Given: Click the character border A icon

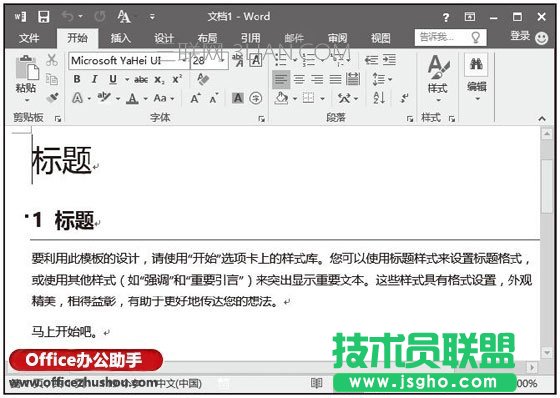Looking at the screenshot, I should (x=256, y=60).
